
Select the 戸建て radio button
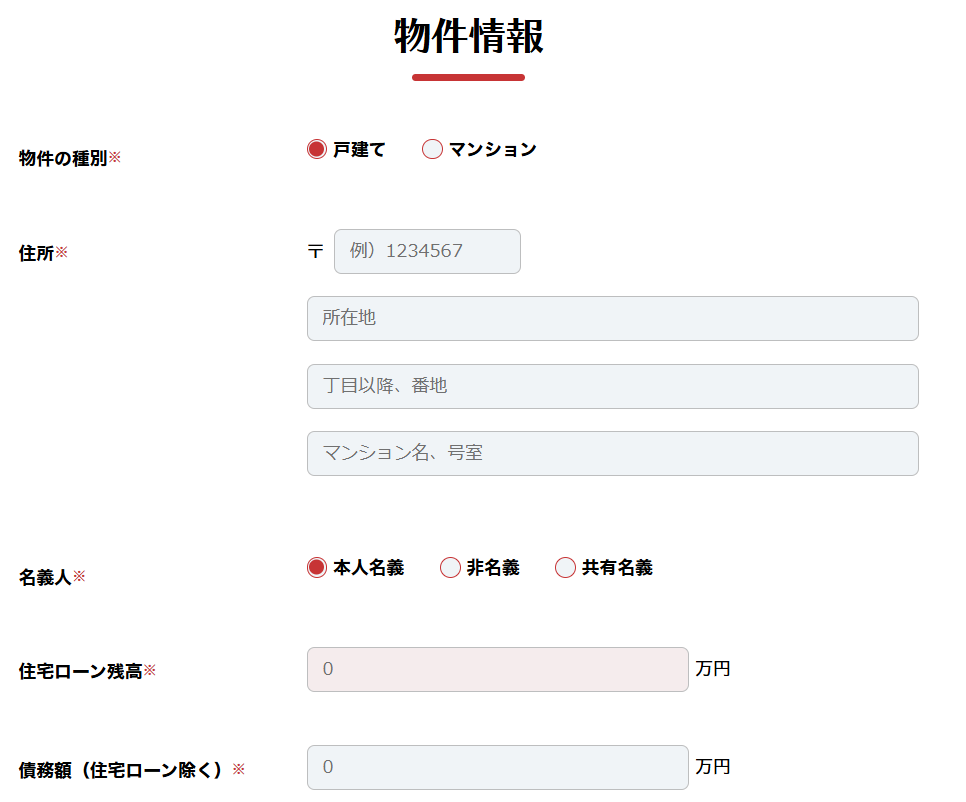pos(317,149)
